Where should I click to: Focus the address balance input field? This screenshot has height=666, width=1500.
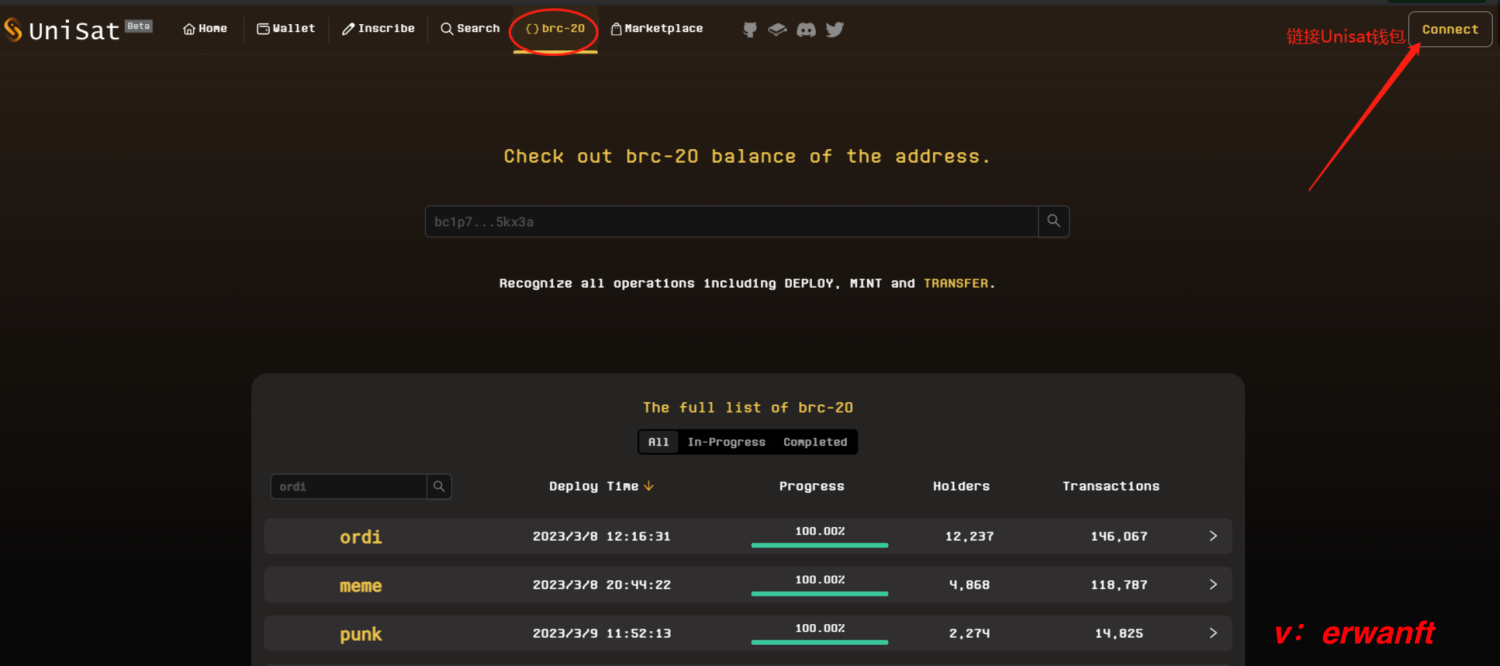(x=731, y=221)
